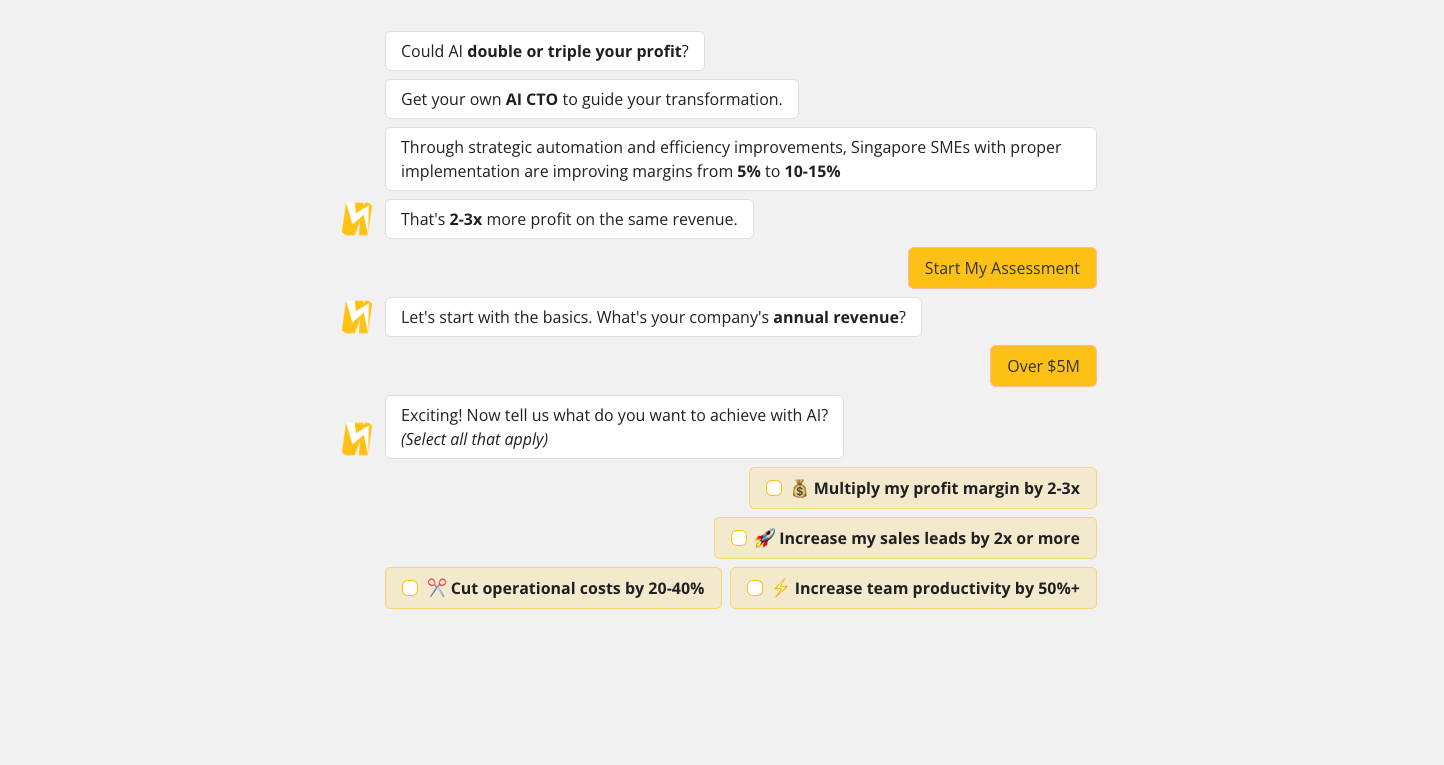
Task: Check the "Increase my sales leads" checkbox
Action: (x=739, y=538)
